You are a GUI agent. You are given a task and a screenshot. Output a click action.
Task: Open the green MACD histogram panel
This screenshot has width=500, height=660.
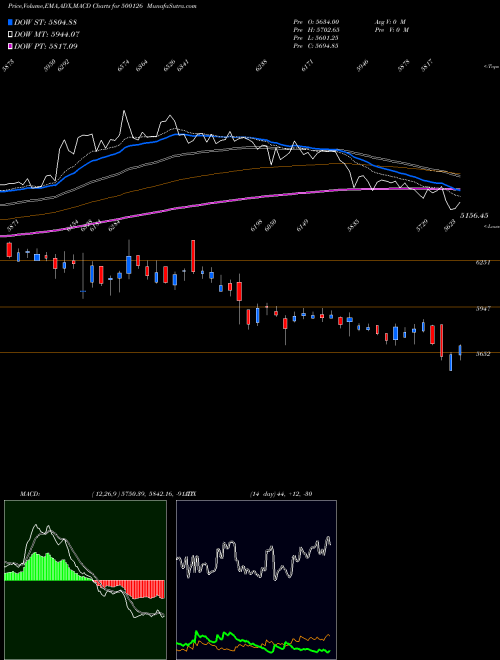tap(85, 580)
